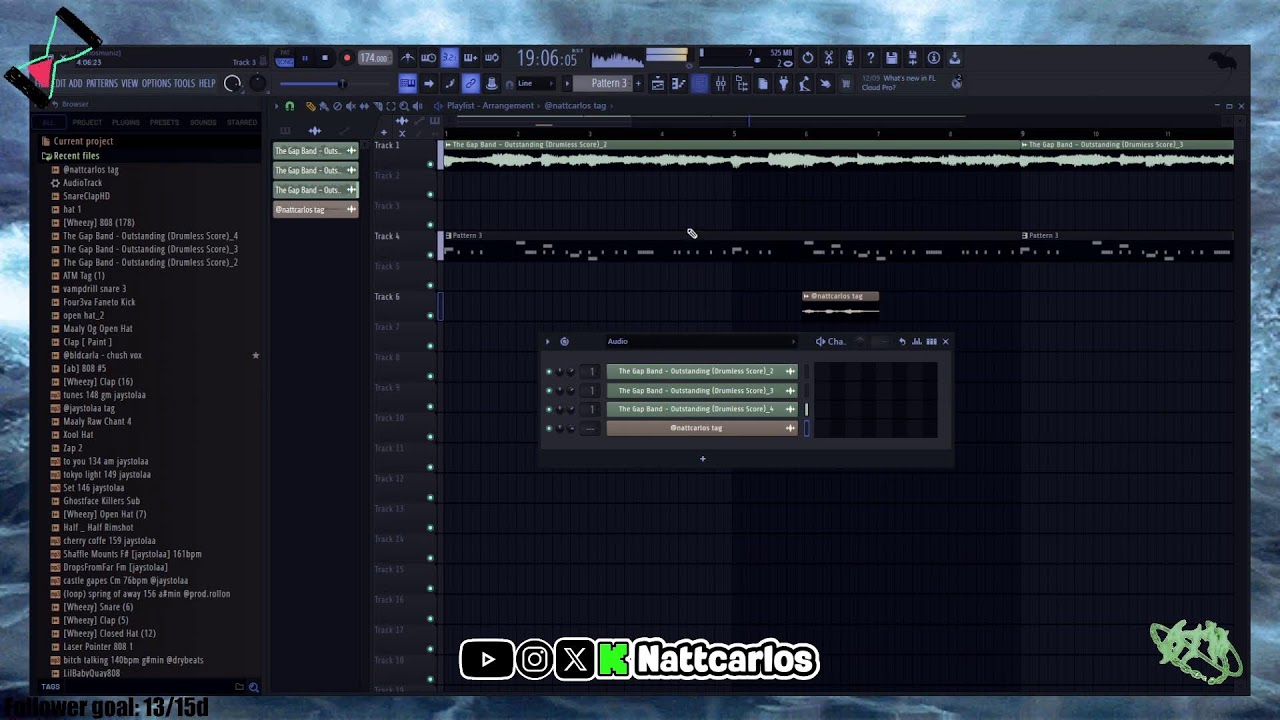The width and height of the screenshot is (1280, 720).
Task: Toggle the browser view icon
Action: point(741,84)
